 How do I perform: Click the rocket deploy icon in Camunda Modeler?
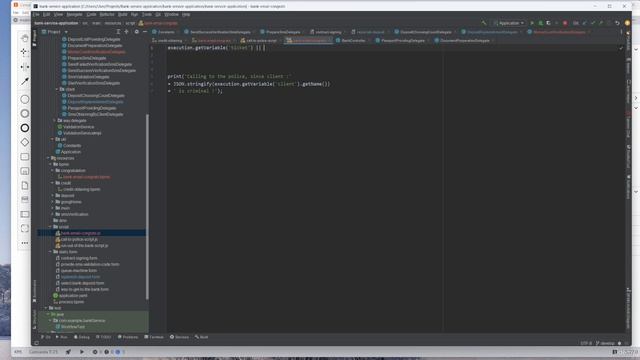tap(68, 352)
